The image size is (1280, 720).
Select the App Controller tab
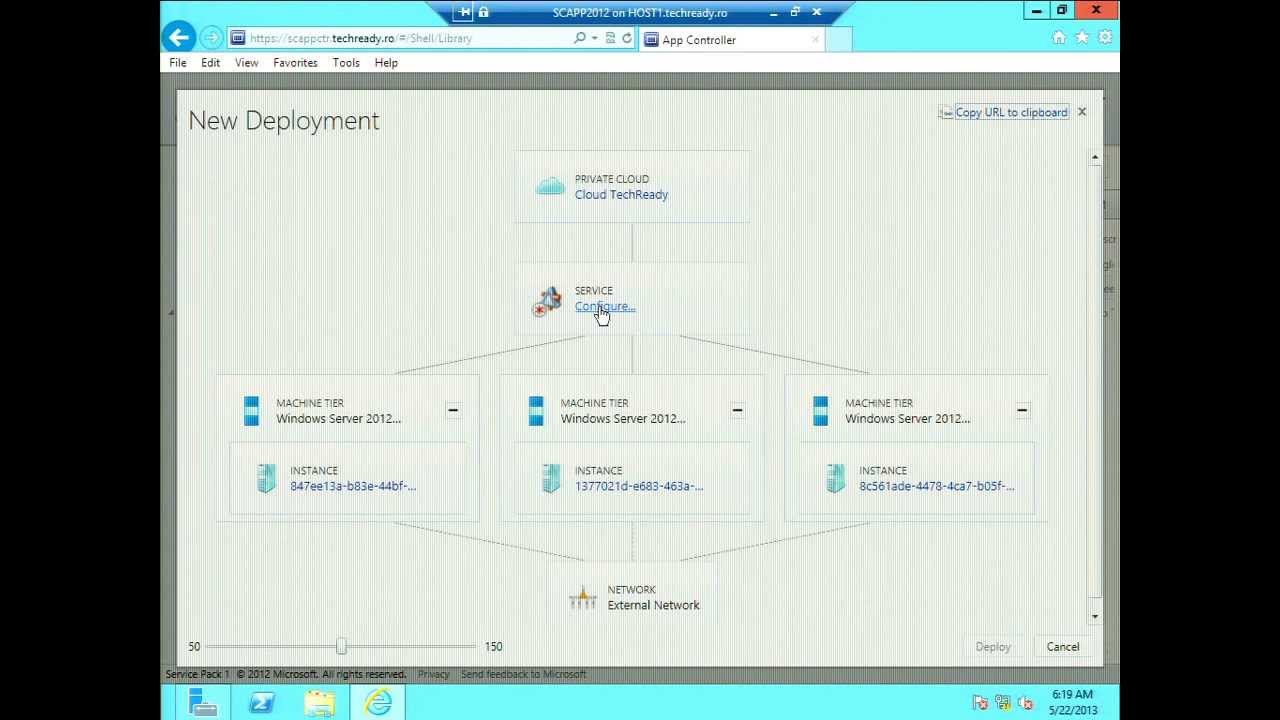pyautogui.click(x=730, y=39)
